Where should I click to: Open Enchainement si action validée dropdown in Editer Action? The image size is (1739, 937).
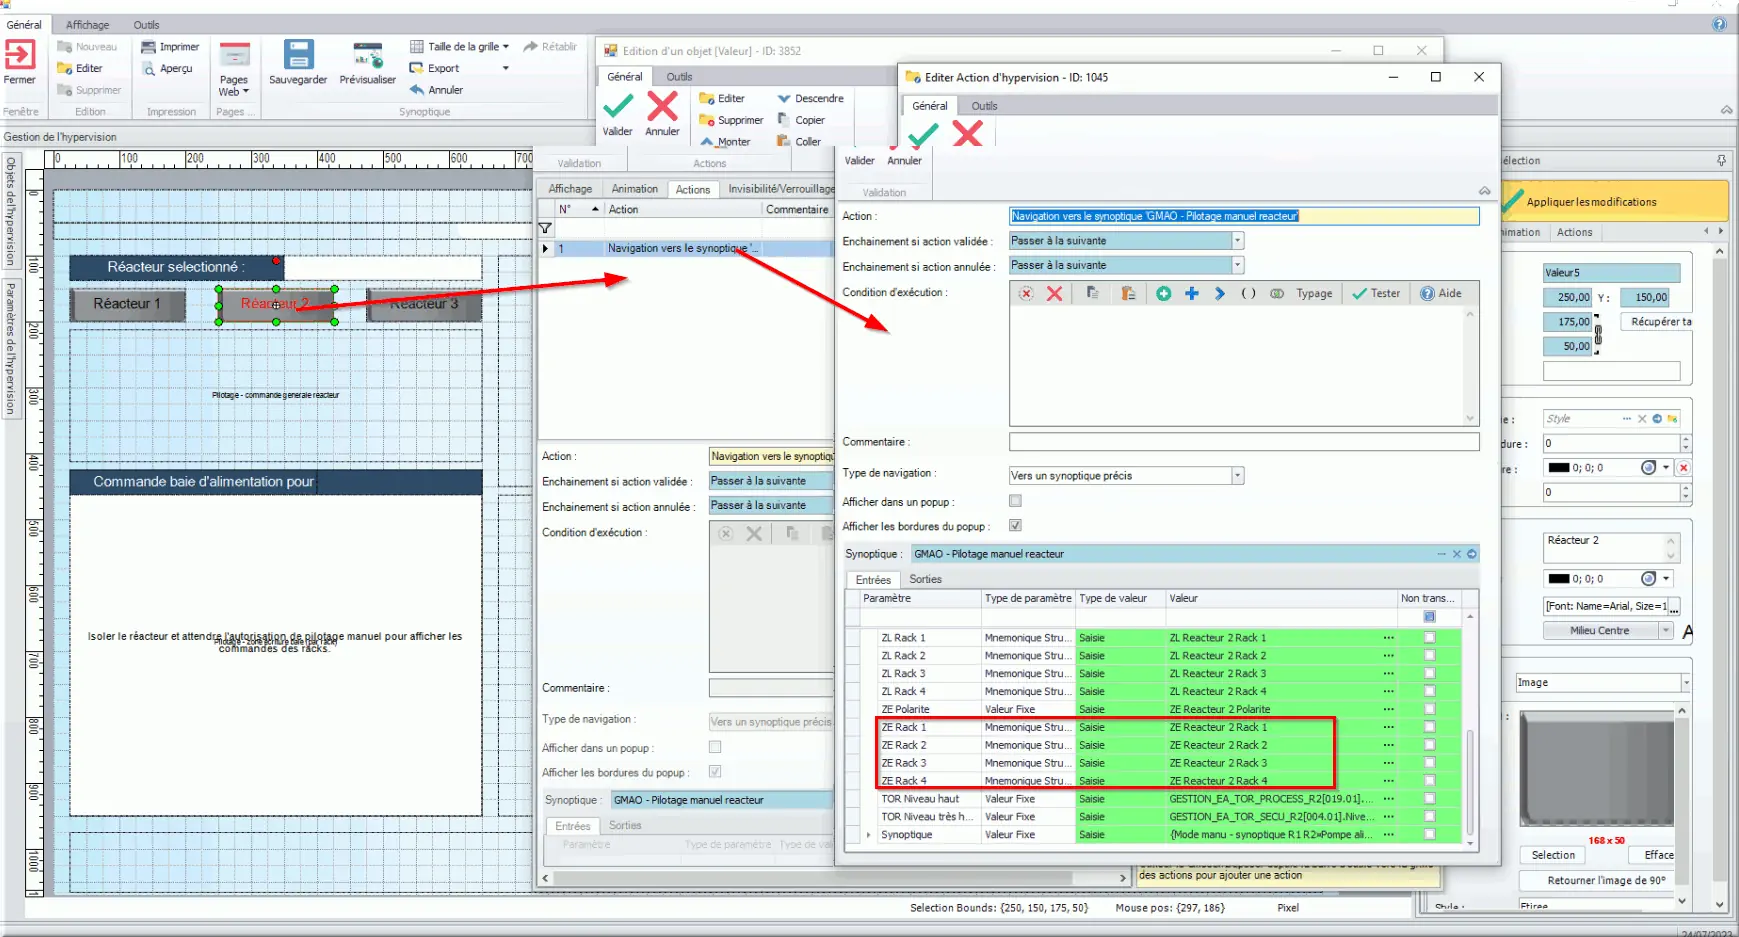click(1237, 240)
